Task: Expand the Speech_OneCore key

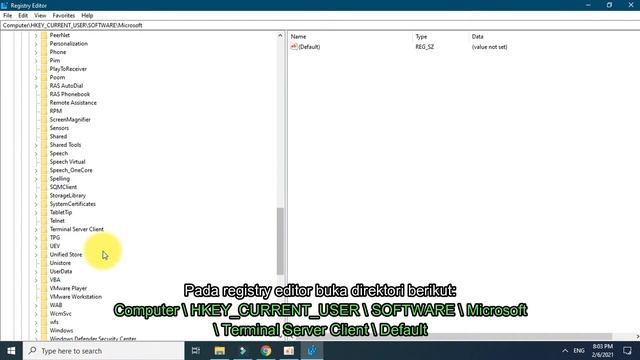Action: (x=36, y=170)
